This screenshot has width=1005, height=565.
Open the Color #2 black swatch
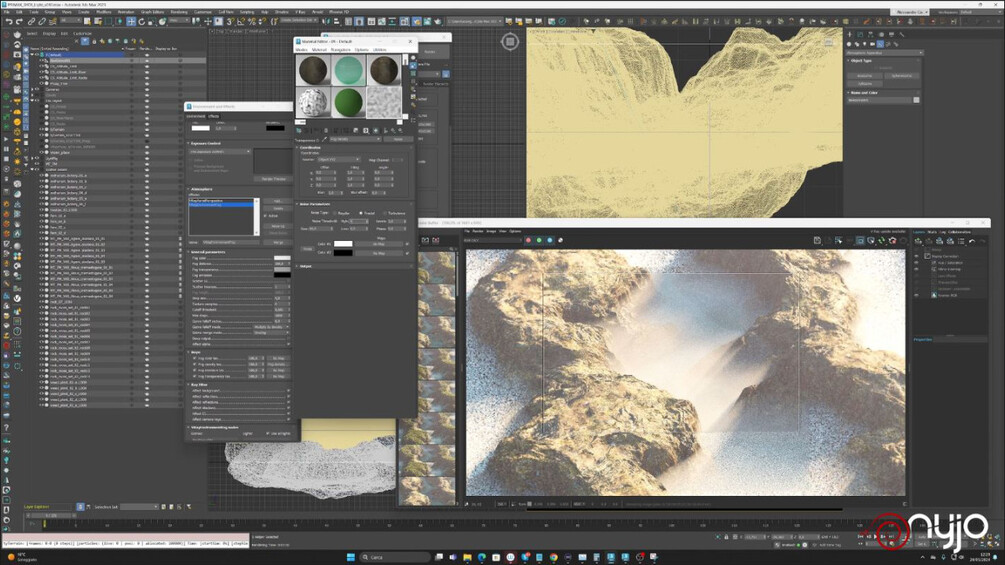click(343, 253)
